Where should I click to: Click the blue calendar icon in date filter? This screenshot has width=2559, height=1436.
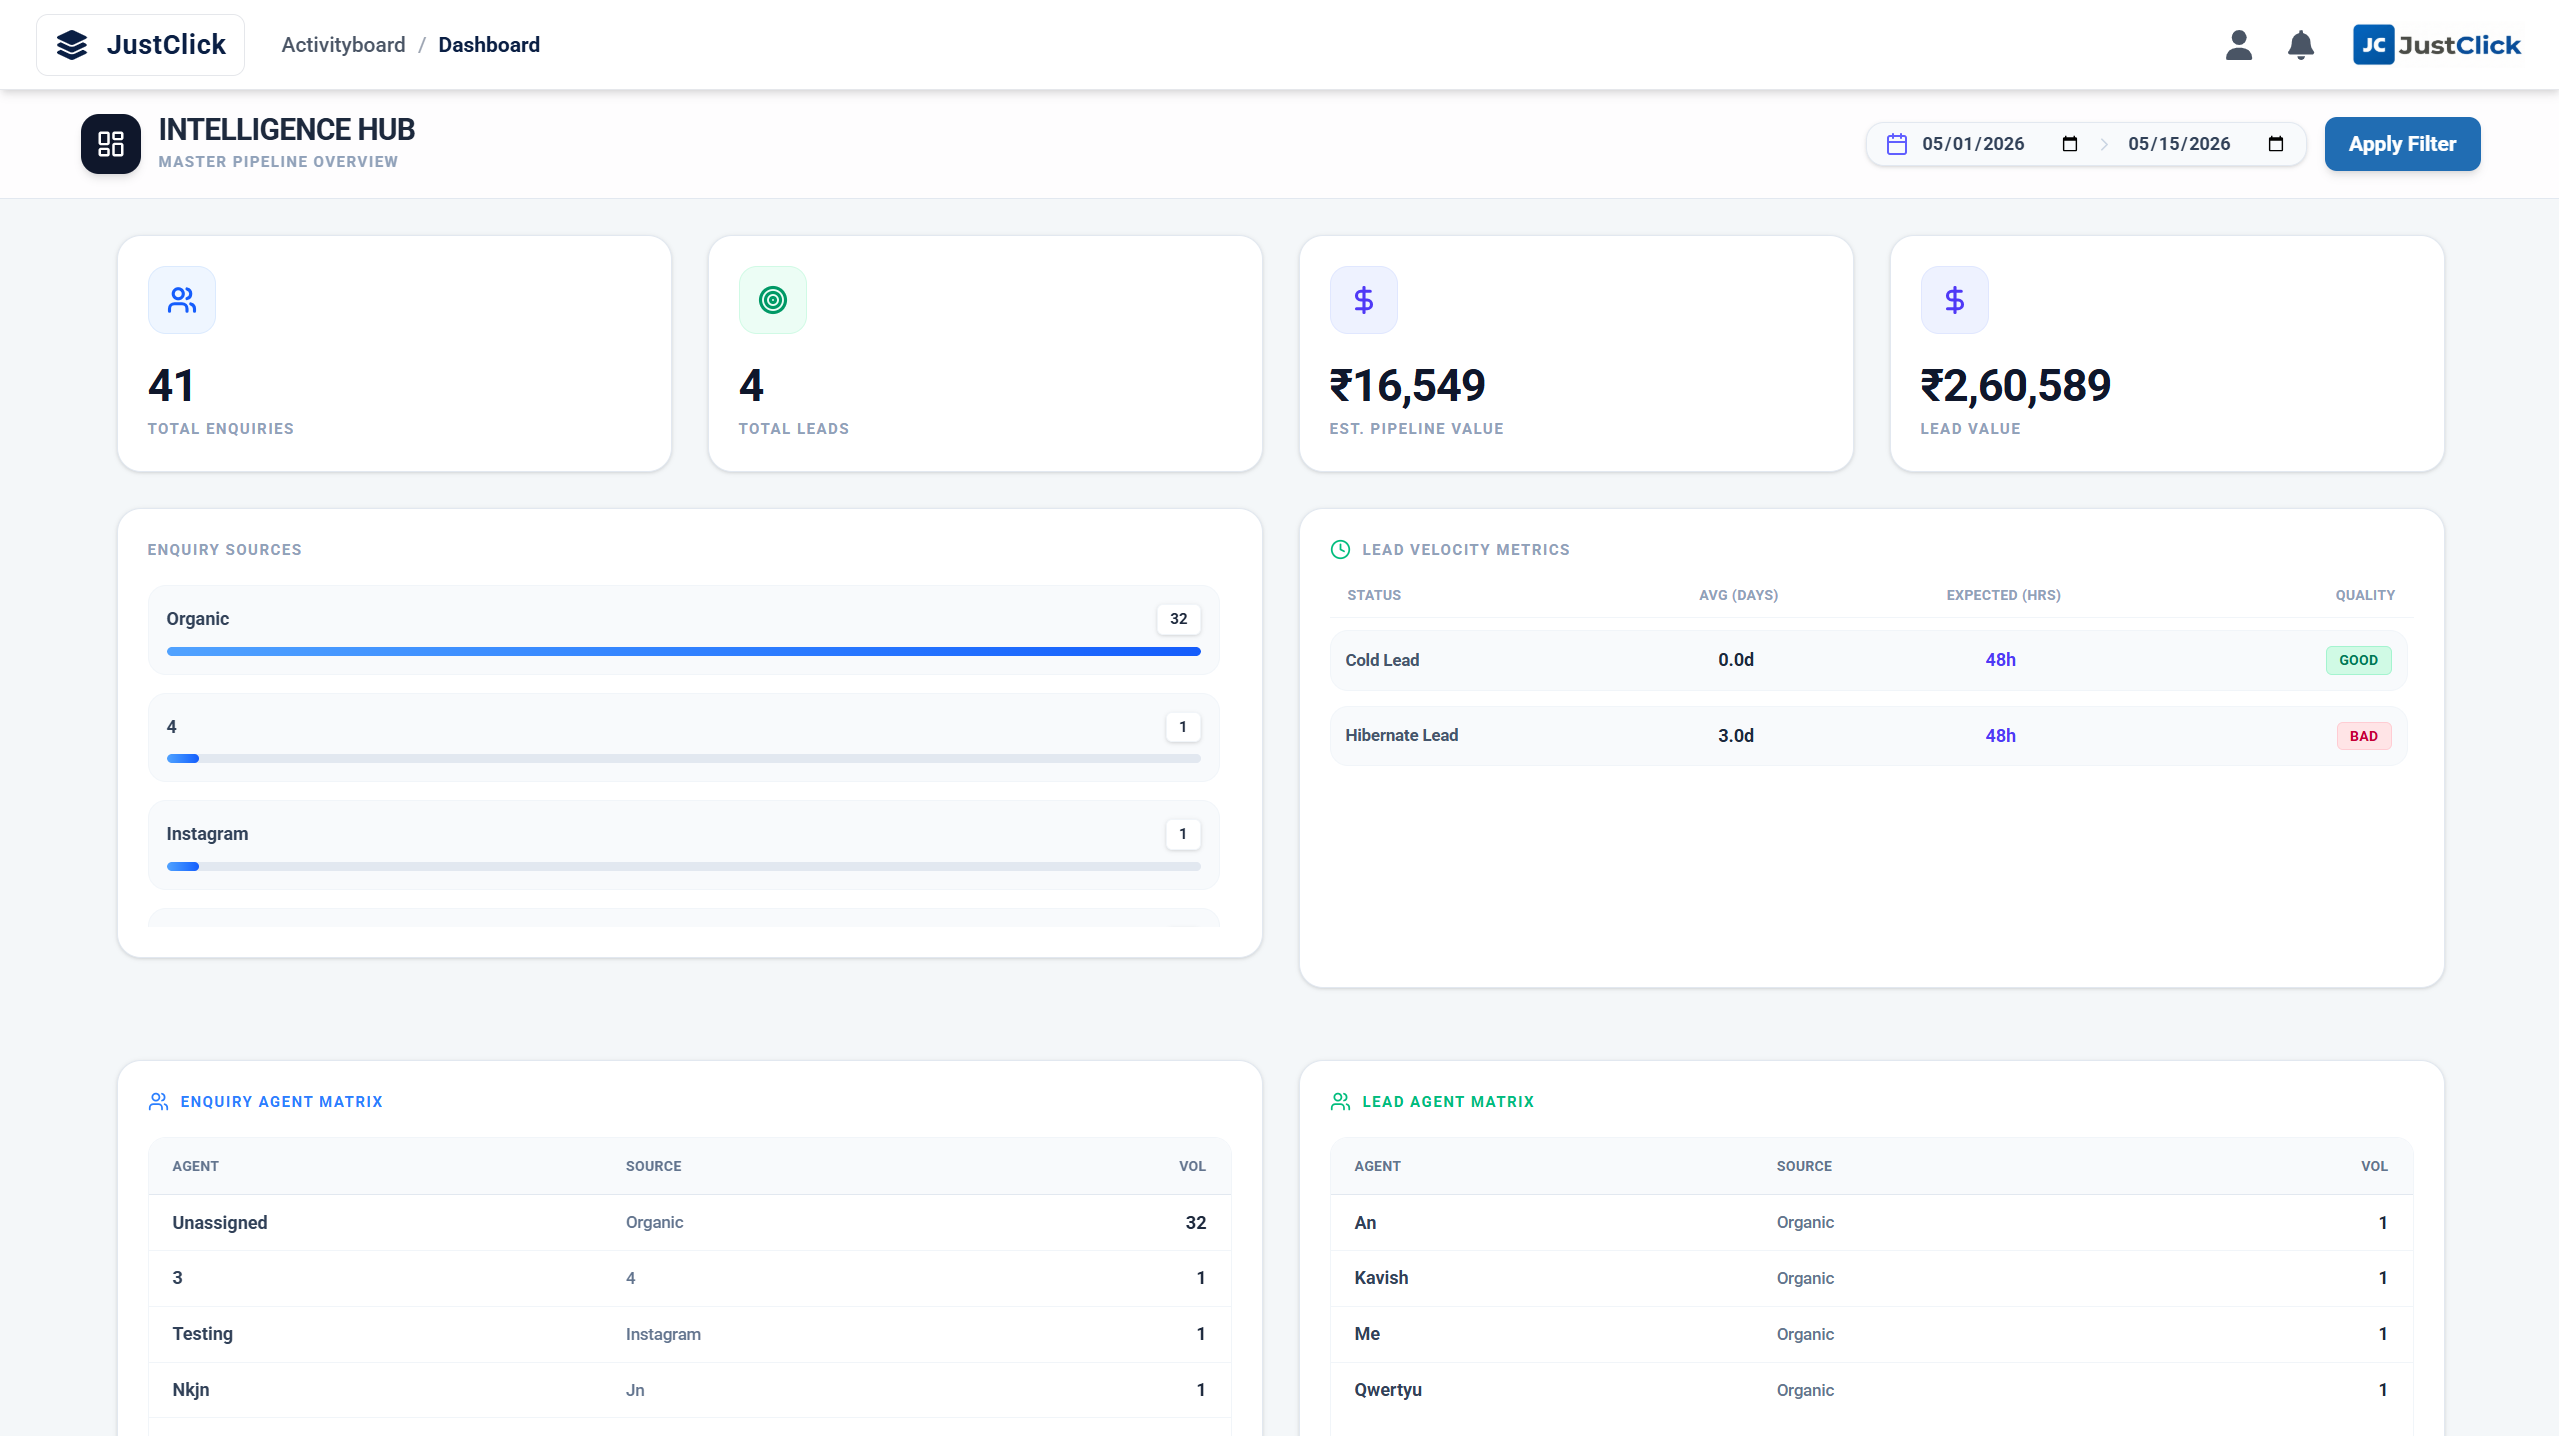1897,144
